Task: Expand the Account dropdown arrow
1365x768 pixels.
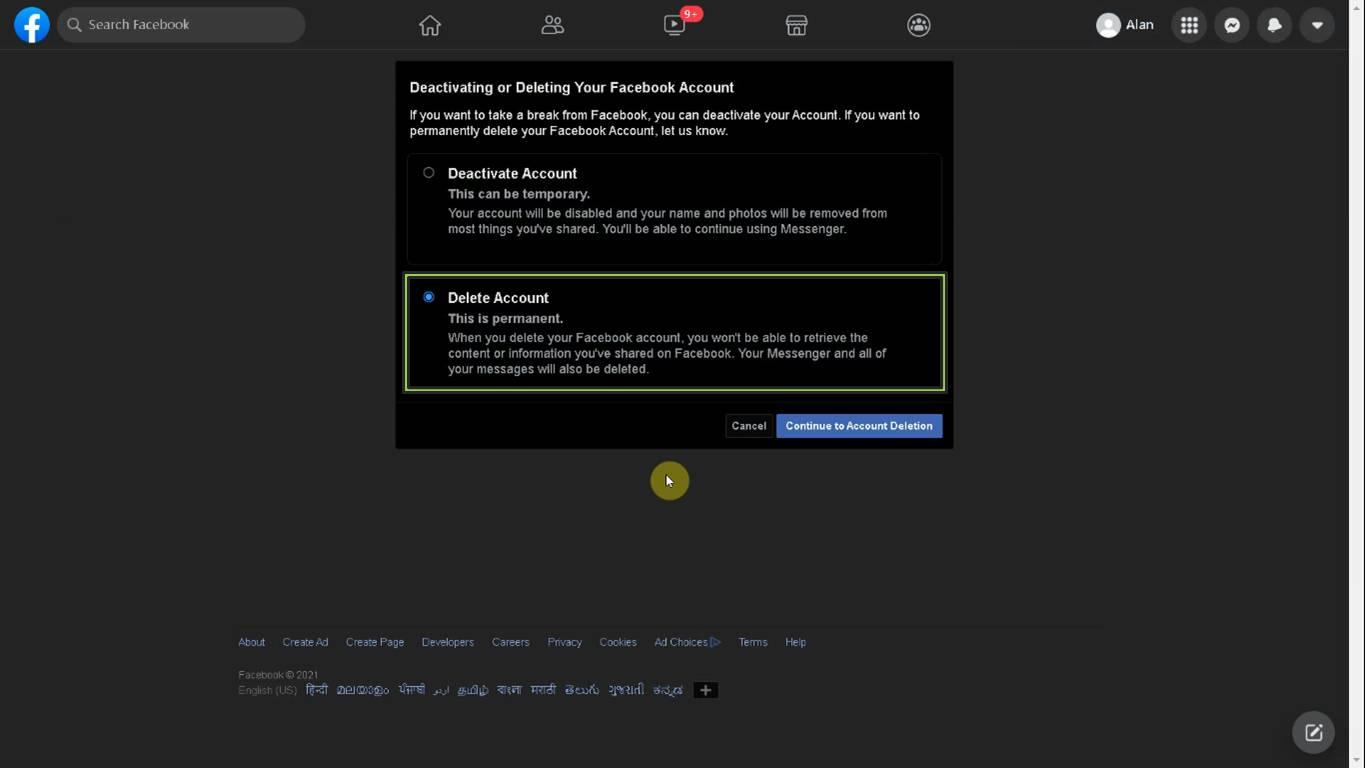Action: click(1317, 25)
